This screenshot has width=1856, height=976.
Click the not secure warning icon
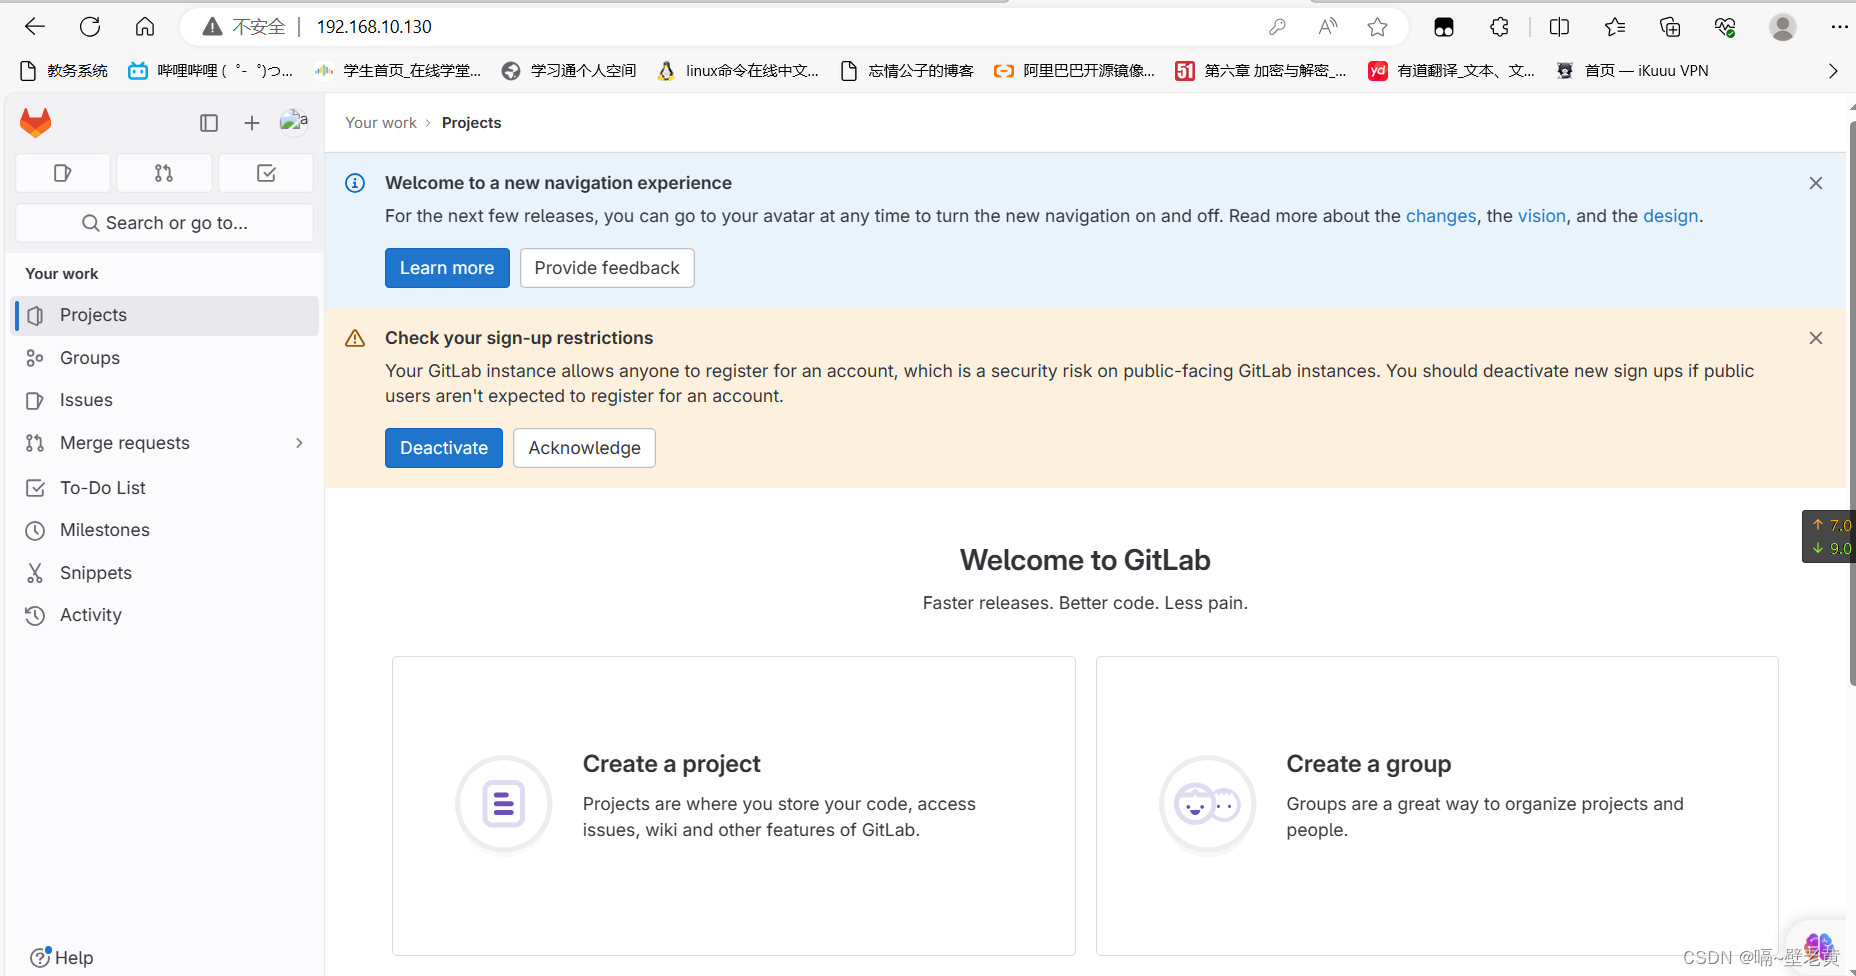212,27
